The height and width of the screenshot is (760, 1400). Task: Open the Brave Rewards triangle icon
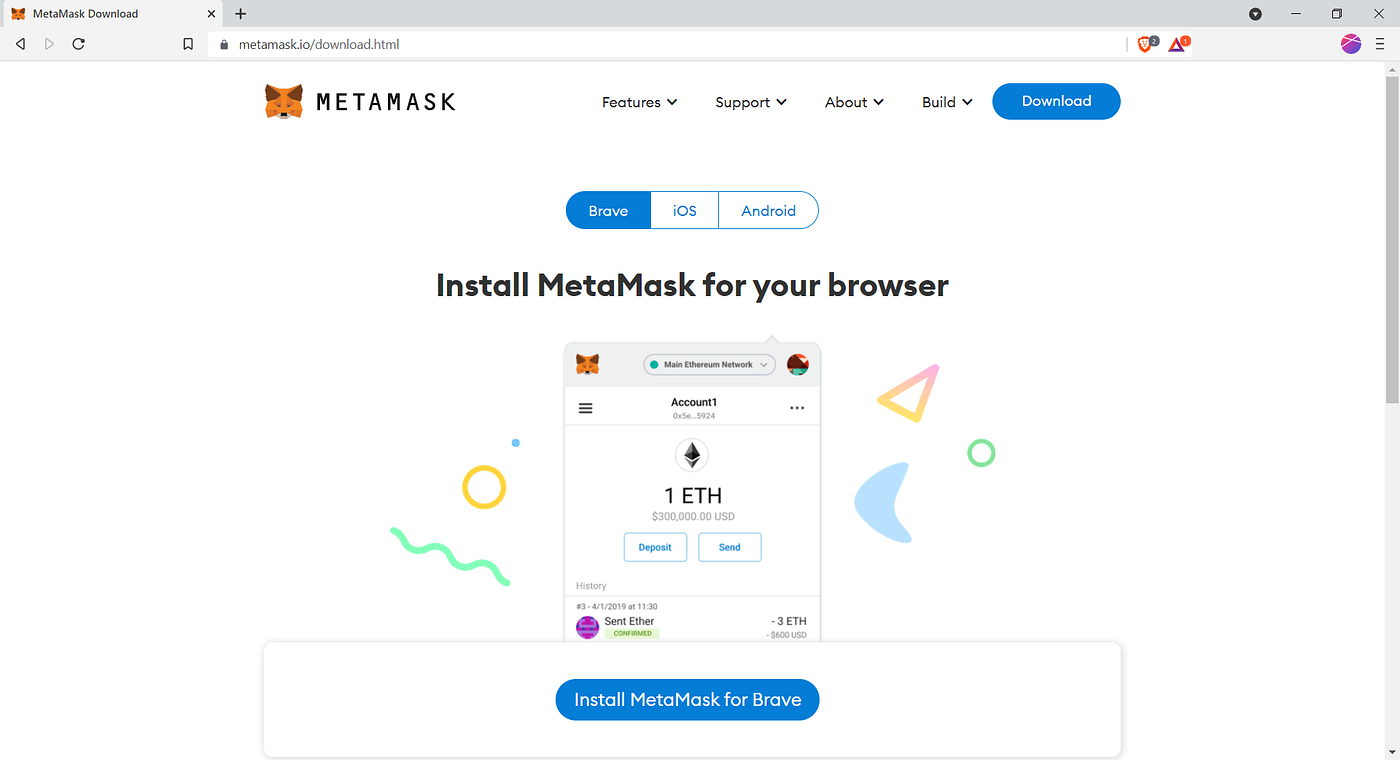pyautogui.click(x=1177, y=44)
